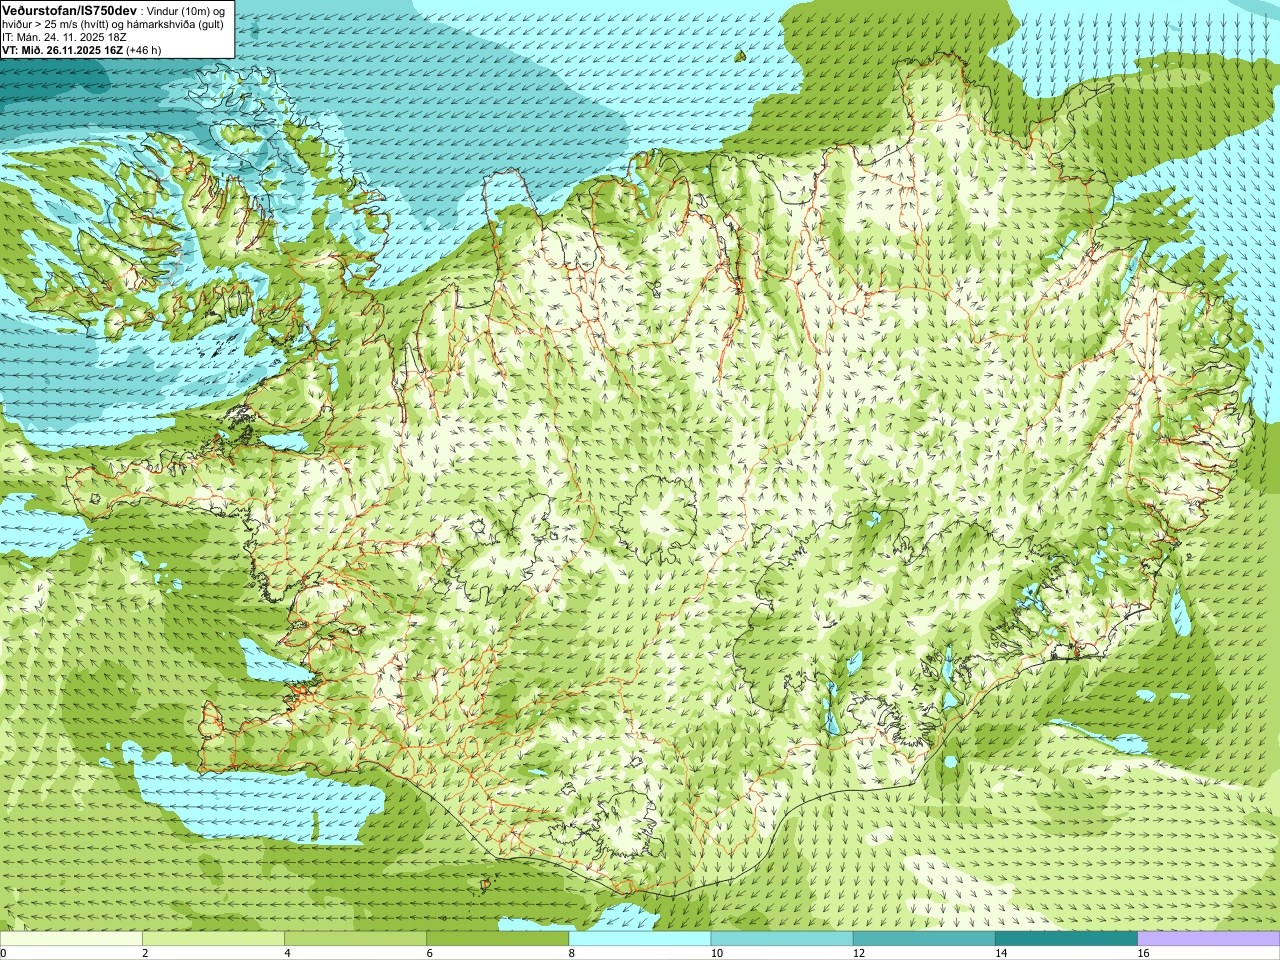Click the purple above-16 m/s legend swatch

1209,939
